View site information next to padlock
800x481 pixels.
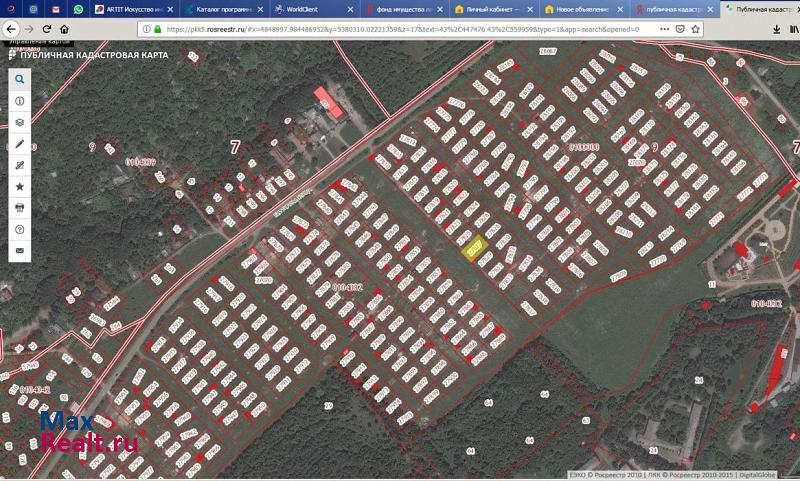point(145,29)
